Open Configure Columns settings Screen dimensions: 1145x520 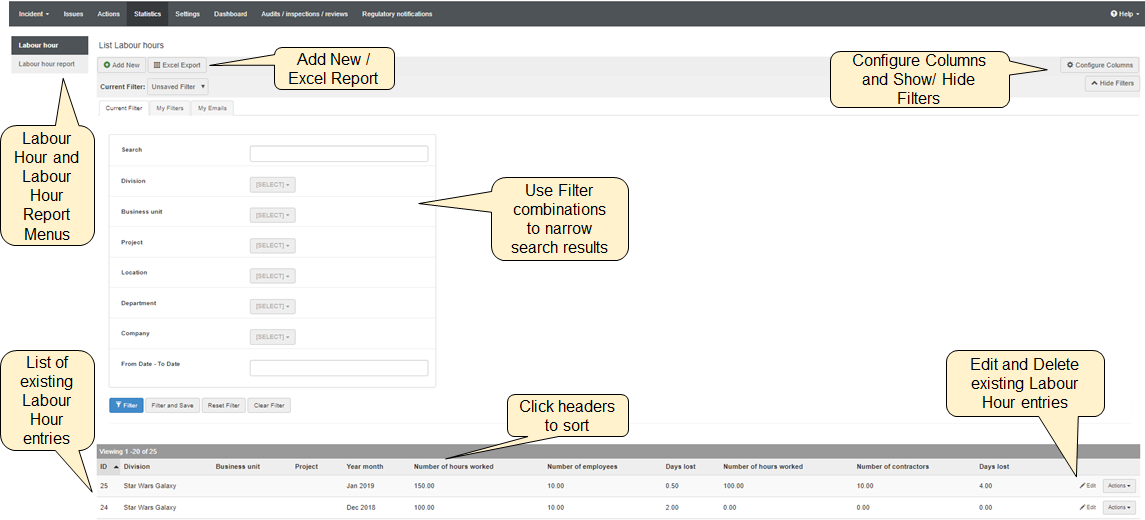(x=1099, y=65)
